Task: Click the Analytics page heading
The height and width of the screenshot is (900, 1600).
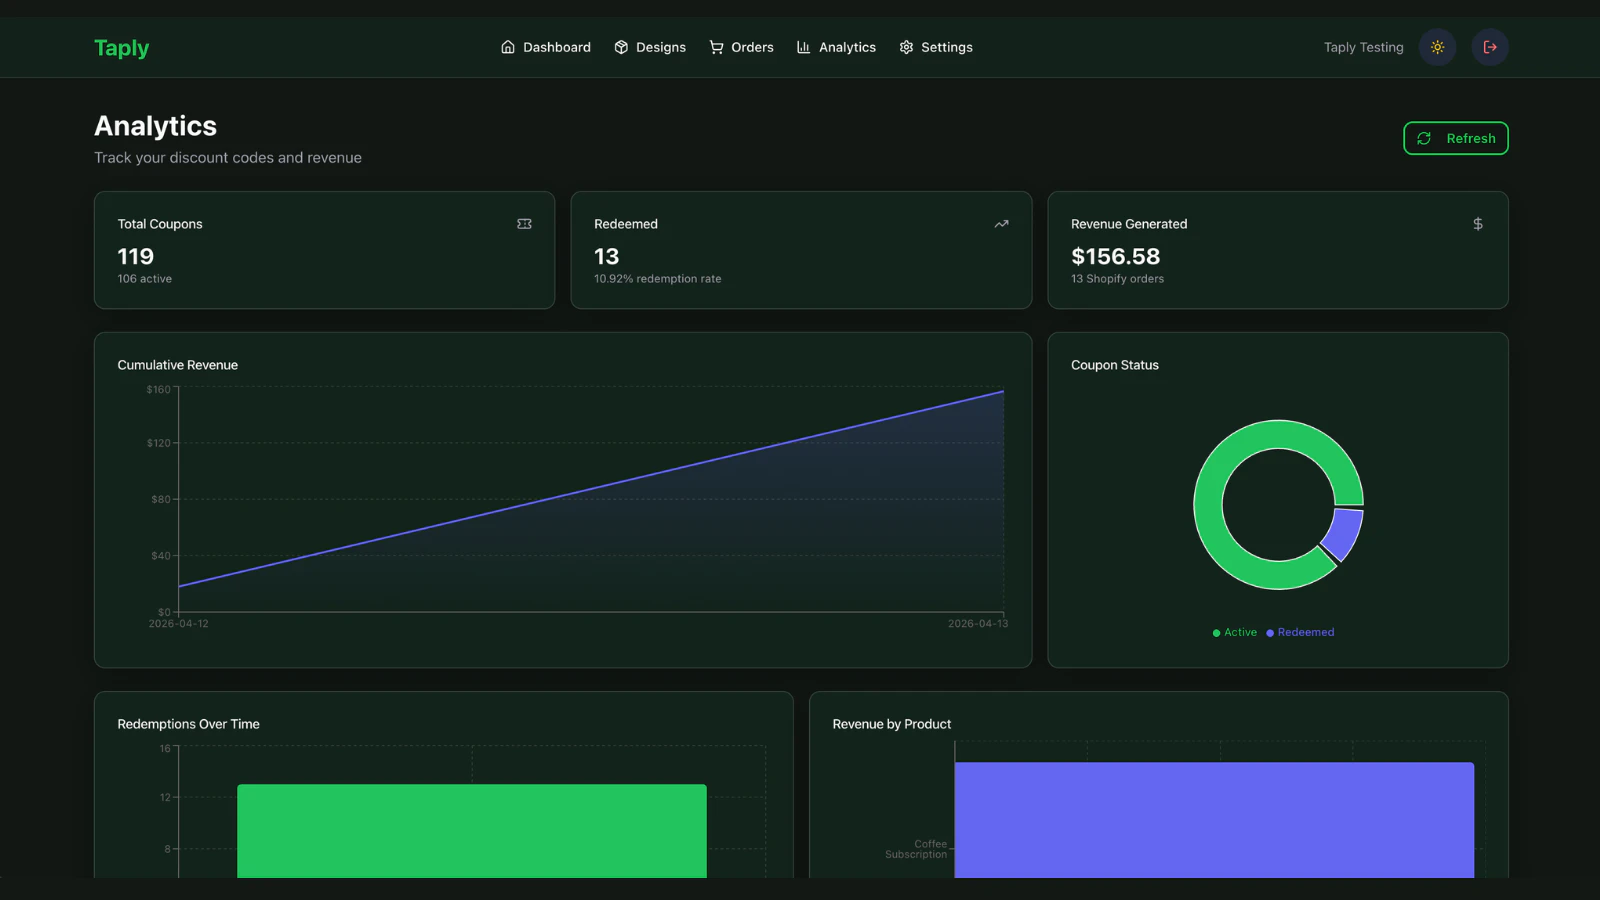Action: pyautogui.click(x=155, y=126)
